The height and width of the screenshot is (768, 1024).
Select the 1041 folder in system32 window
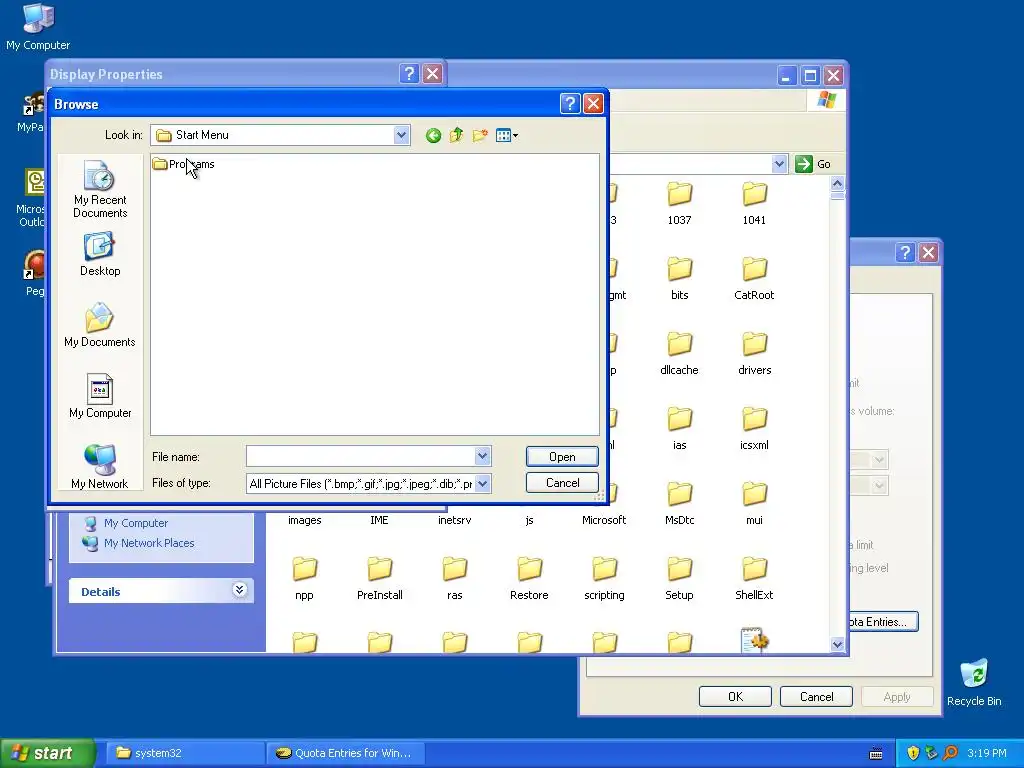(754, 203)
